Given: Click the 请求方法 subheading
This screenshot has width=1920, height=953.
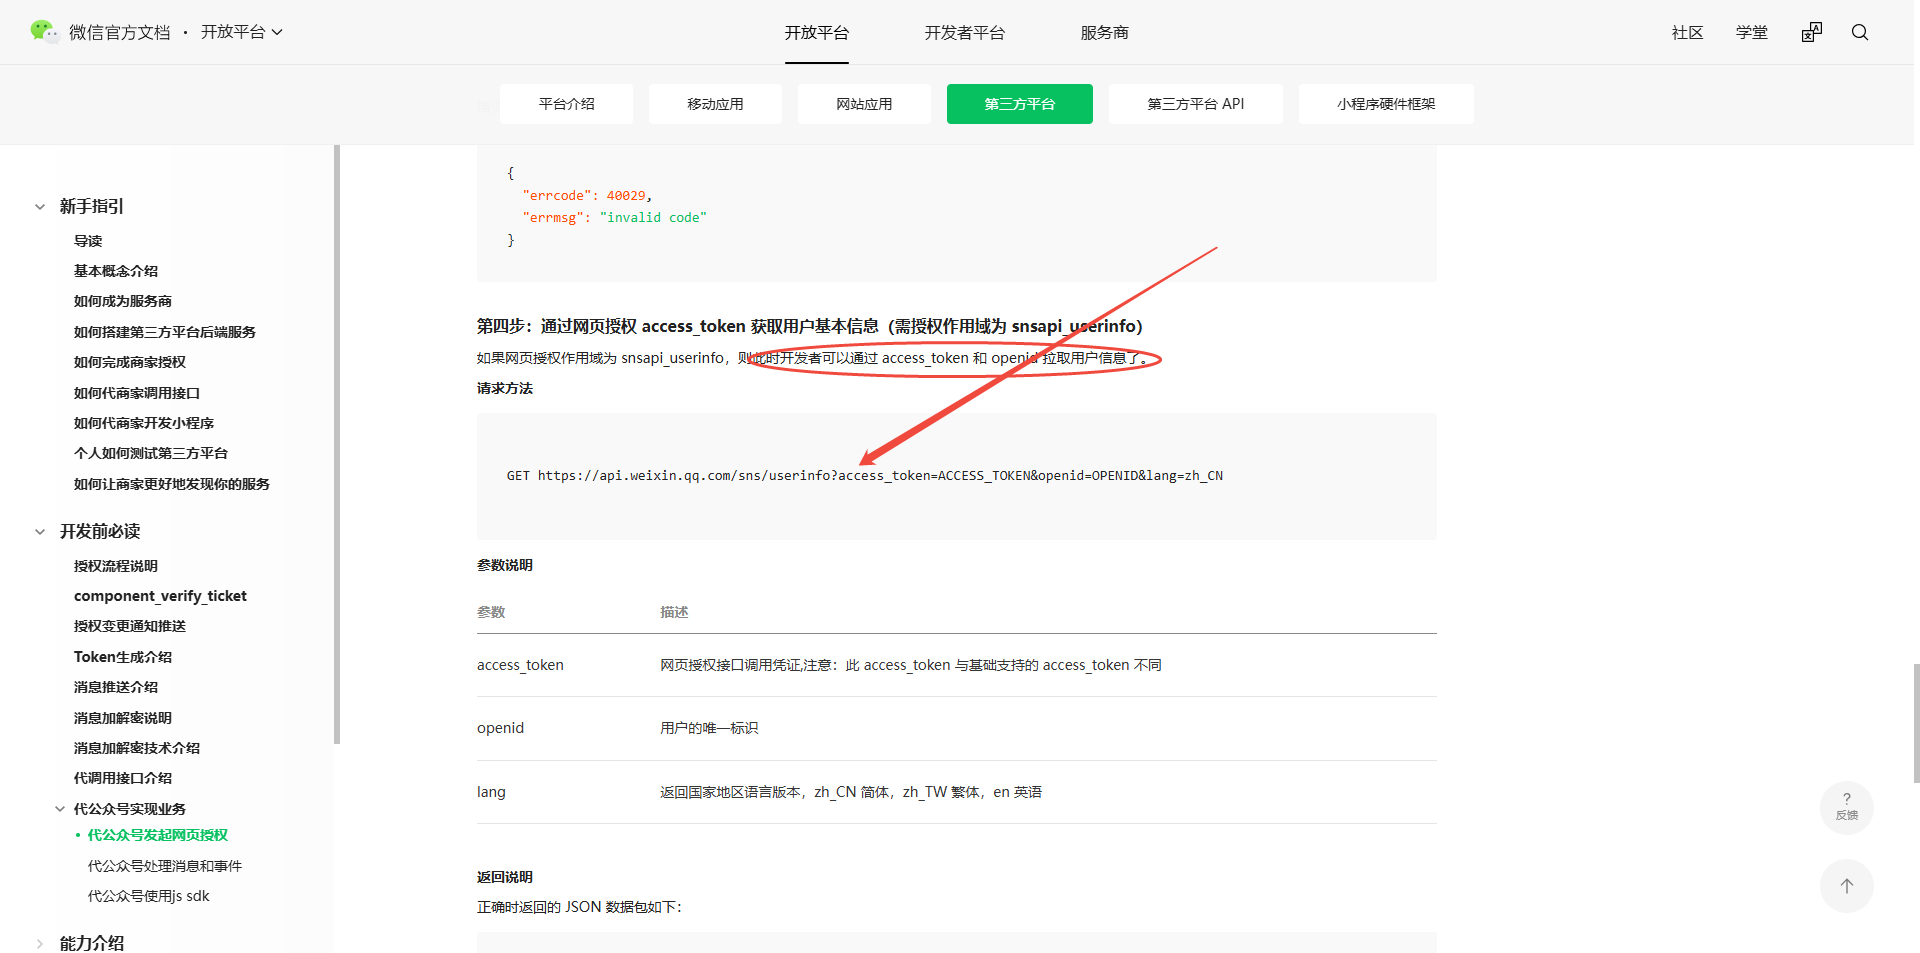Looking at the screenshot, I should [505, 388].
